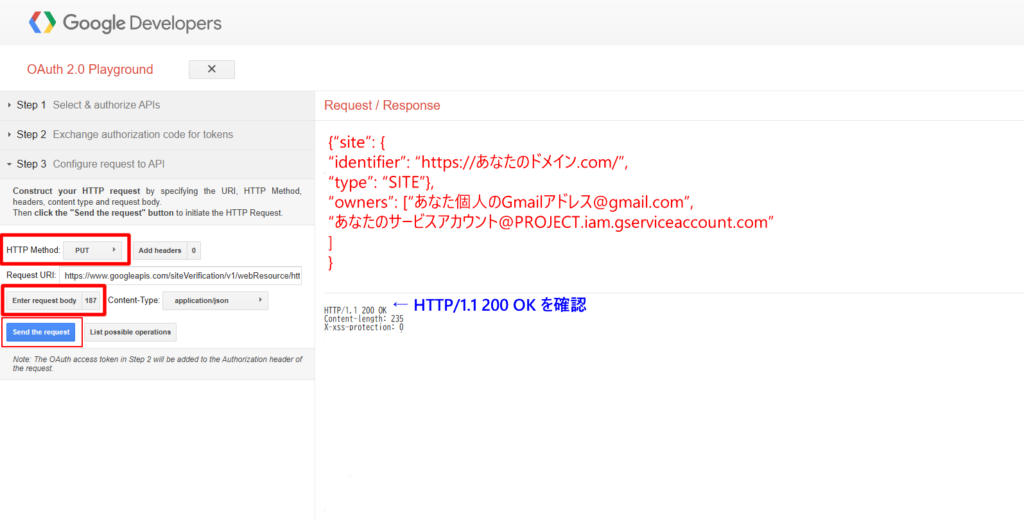Click the Send the request button
The image size is (1024, 520).
(41, 332)
